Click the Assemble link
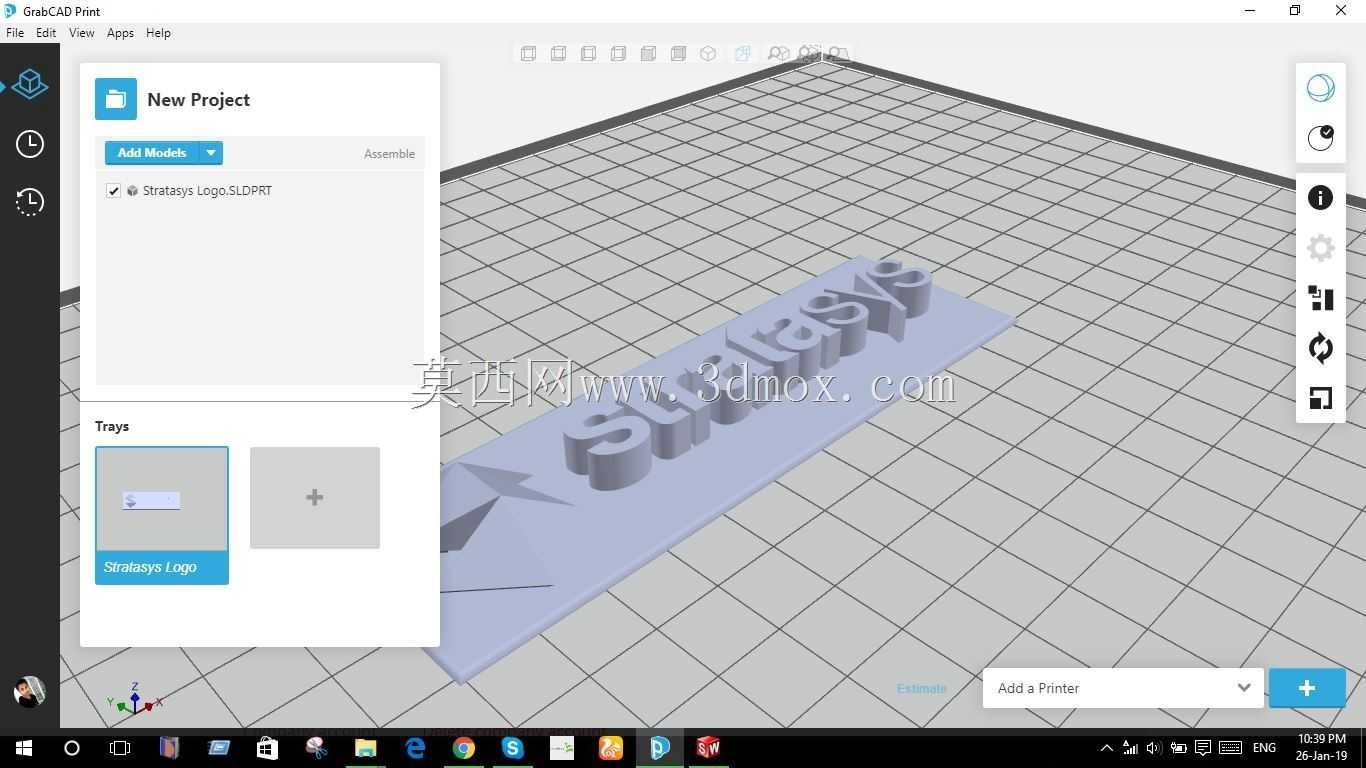Image resolution: width=1366 pixels, height=768 pixels. click(389, 154)
